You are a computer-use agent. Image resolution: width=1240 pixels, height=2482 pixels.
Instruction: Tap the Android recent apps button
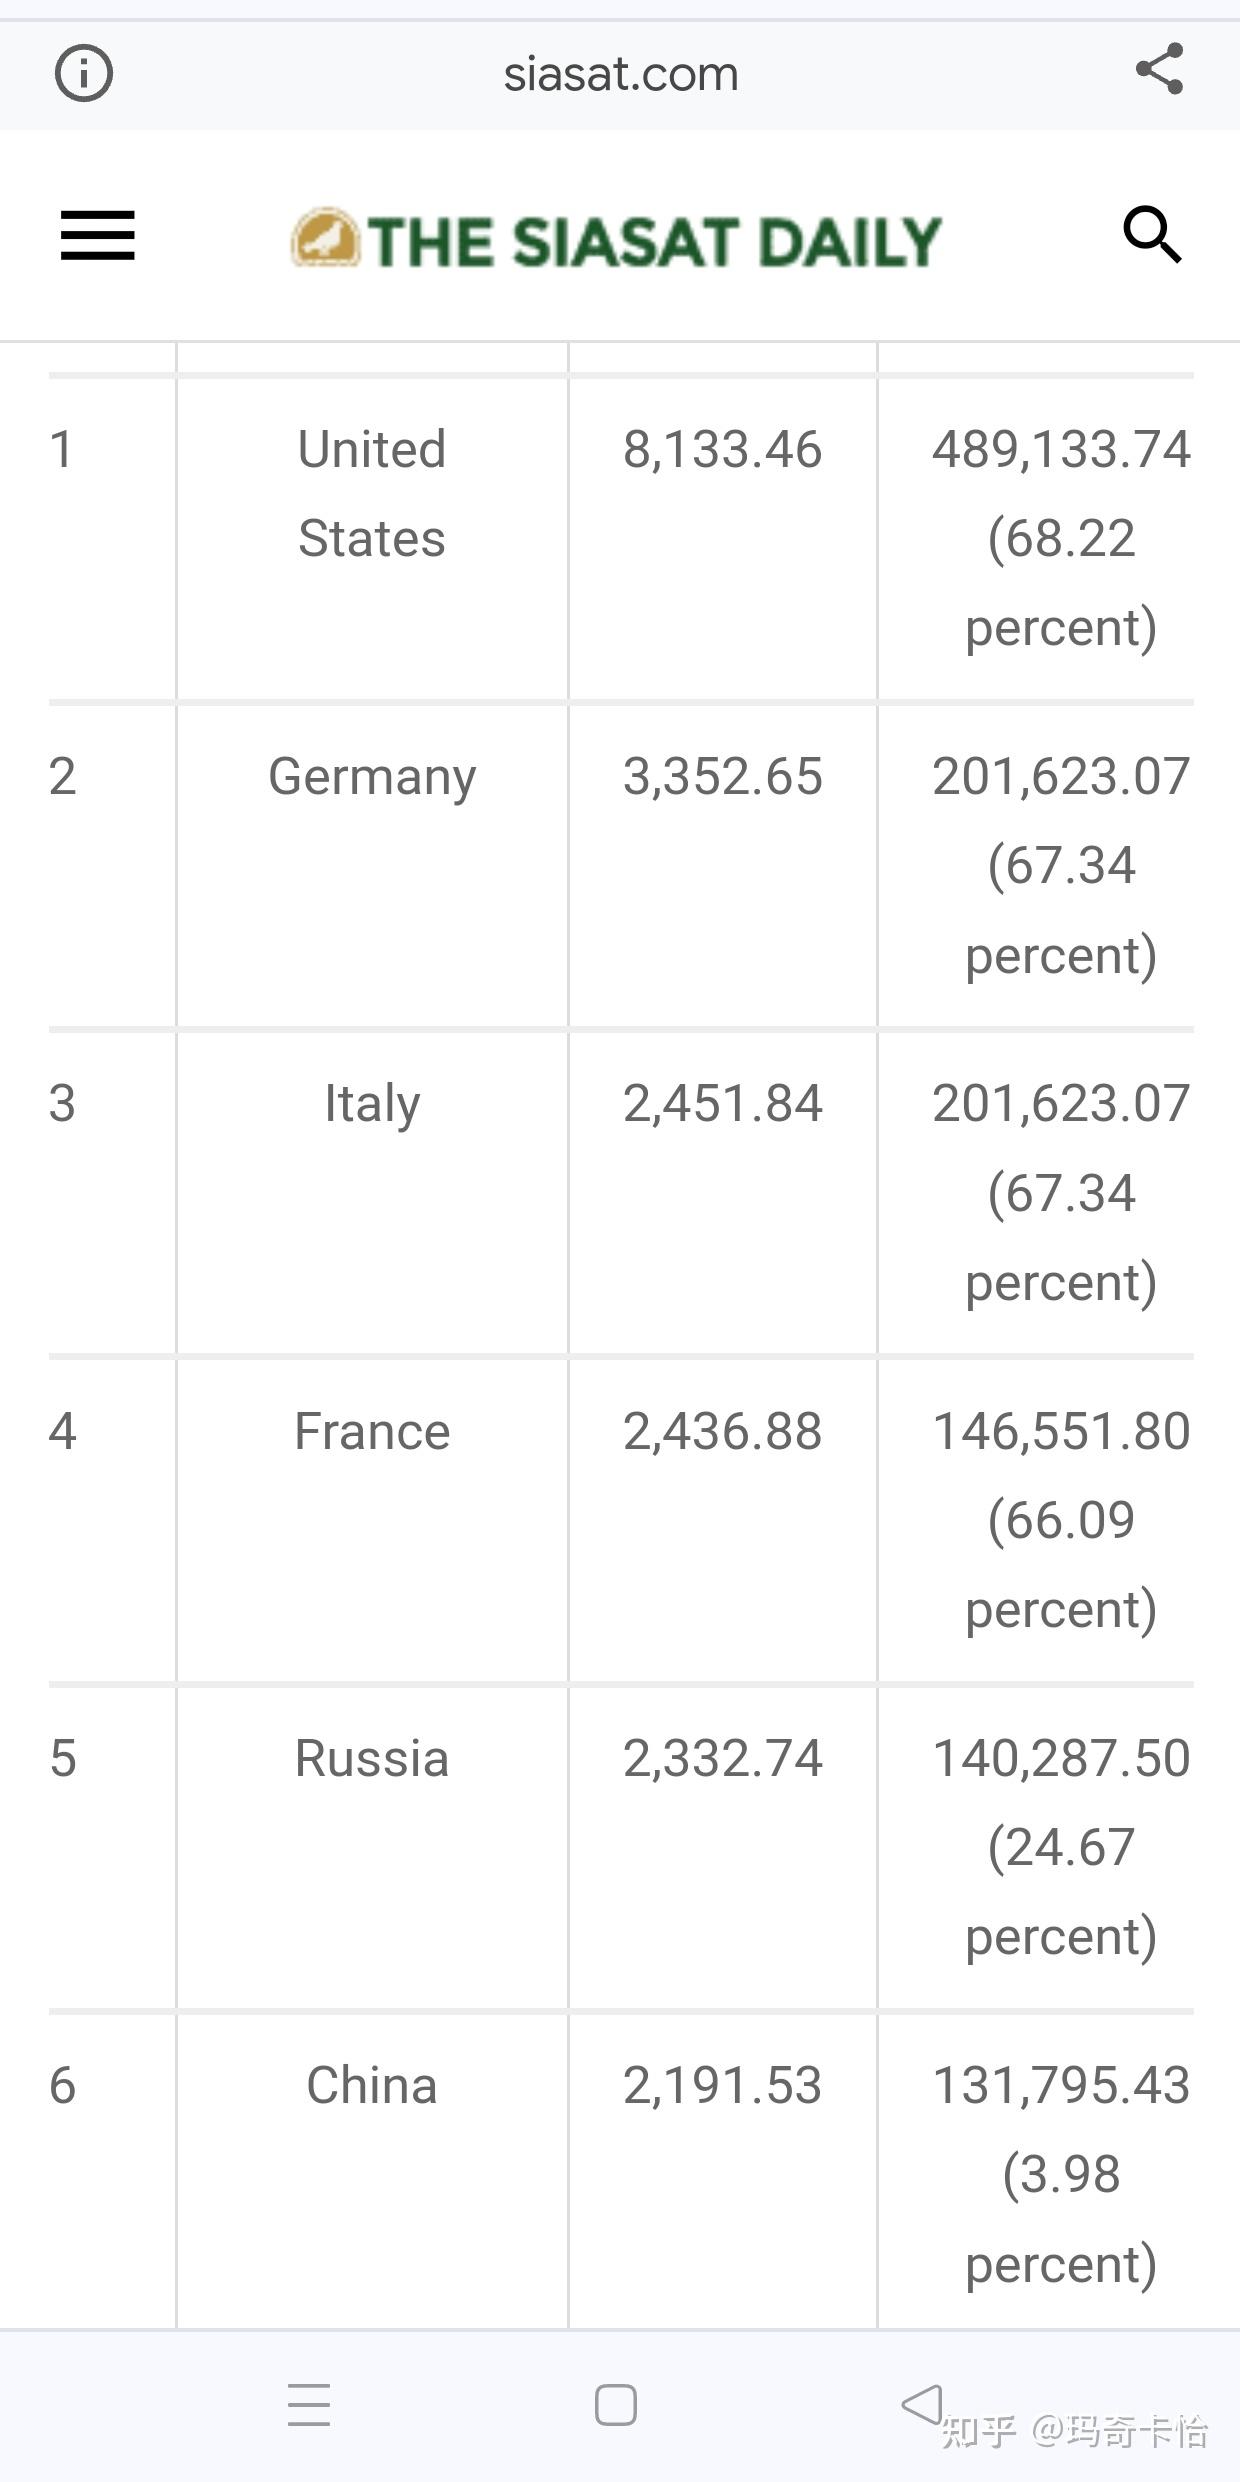coord(309,2404)
